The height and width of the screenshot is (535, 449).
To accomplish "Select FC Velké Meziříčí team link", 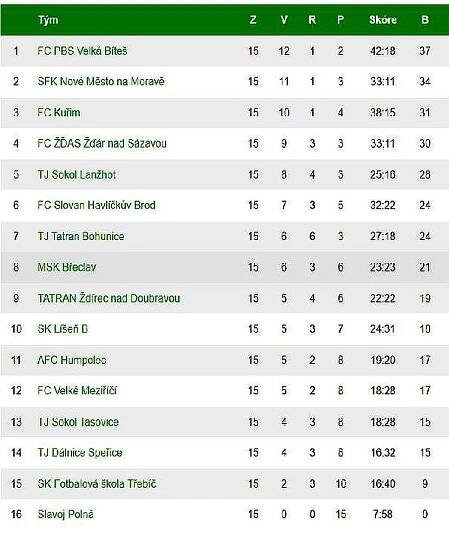I will (x=77, y=390).
